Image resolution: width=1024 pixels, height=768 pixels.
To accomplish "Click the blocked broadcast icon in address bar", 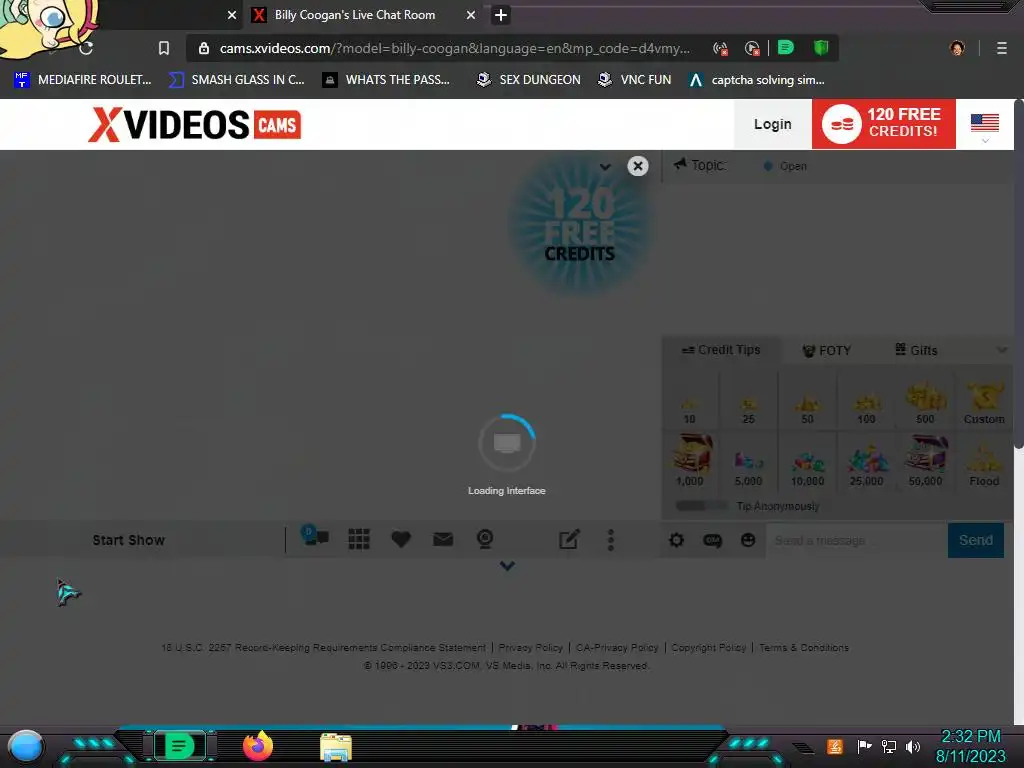I will pyautogui.click(x=720, y=48).
